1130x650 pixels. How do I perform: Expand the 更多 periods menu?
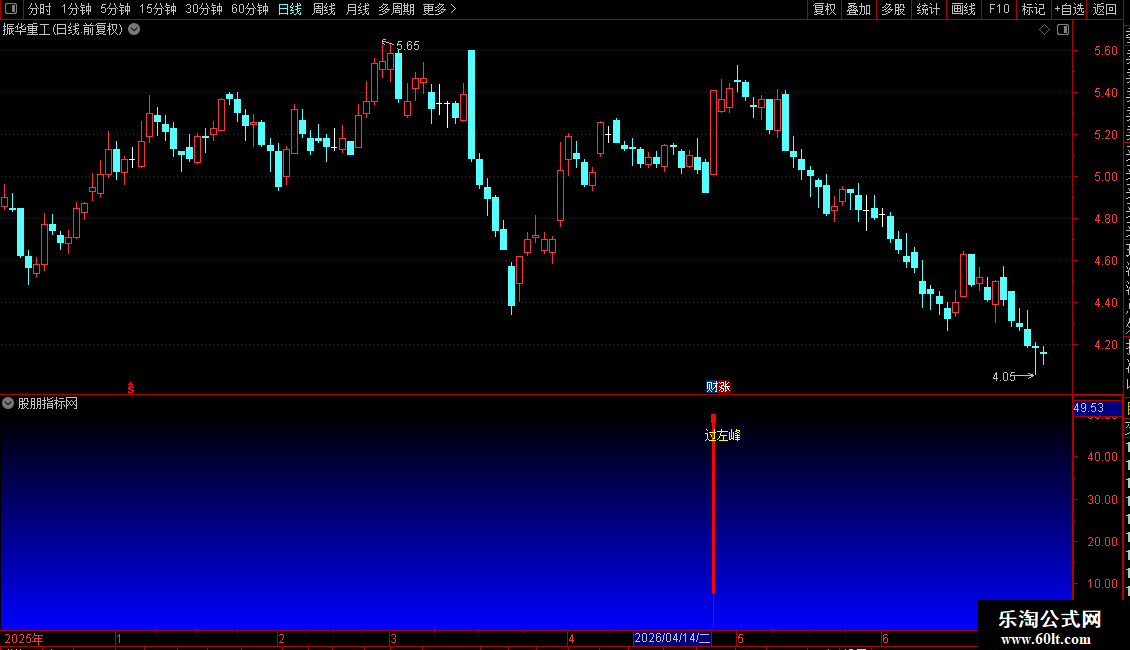(x=440, y=9)
